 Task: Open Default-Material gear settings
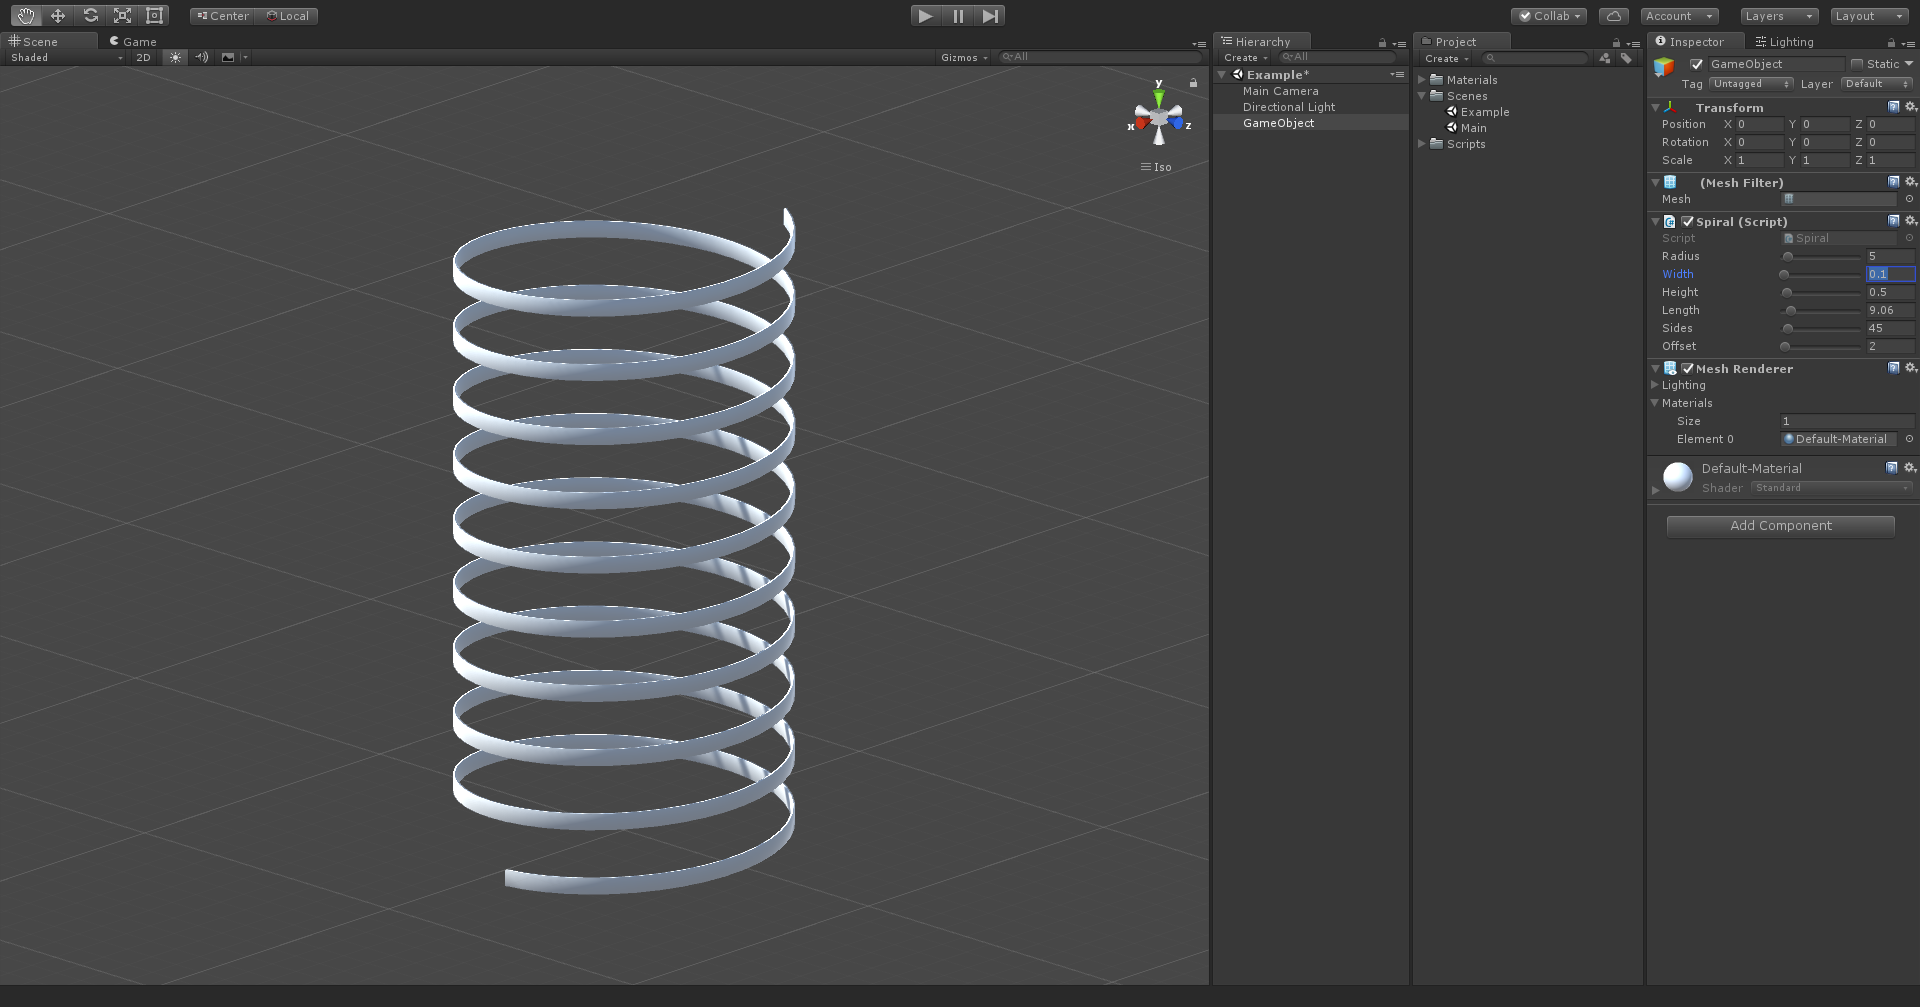point(1910,468)
